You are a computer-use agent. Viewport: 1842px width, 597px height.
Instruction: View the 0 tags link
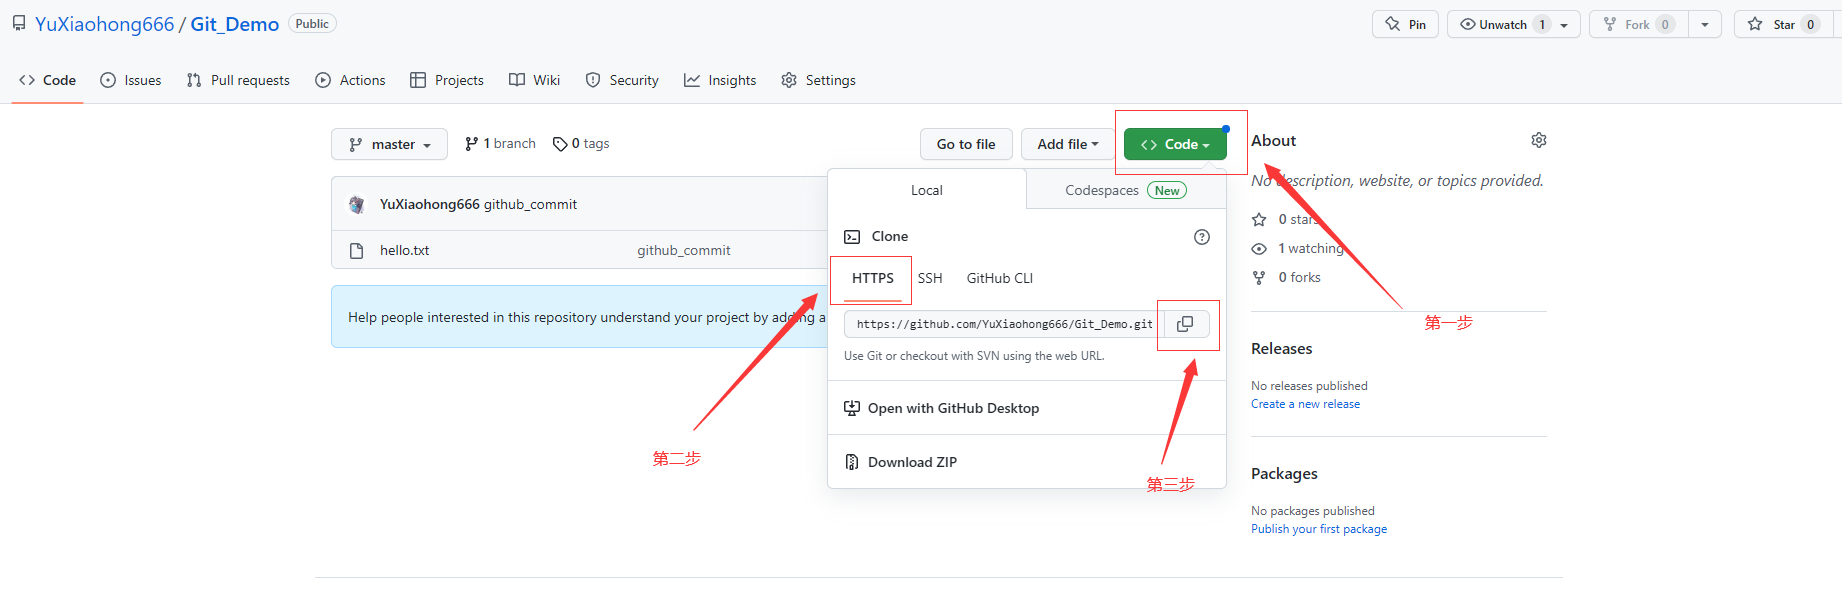[x=581, y=144]
